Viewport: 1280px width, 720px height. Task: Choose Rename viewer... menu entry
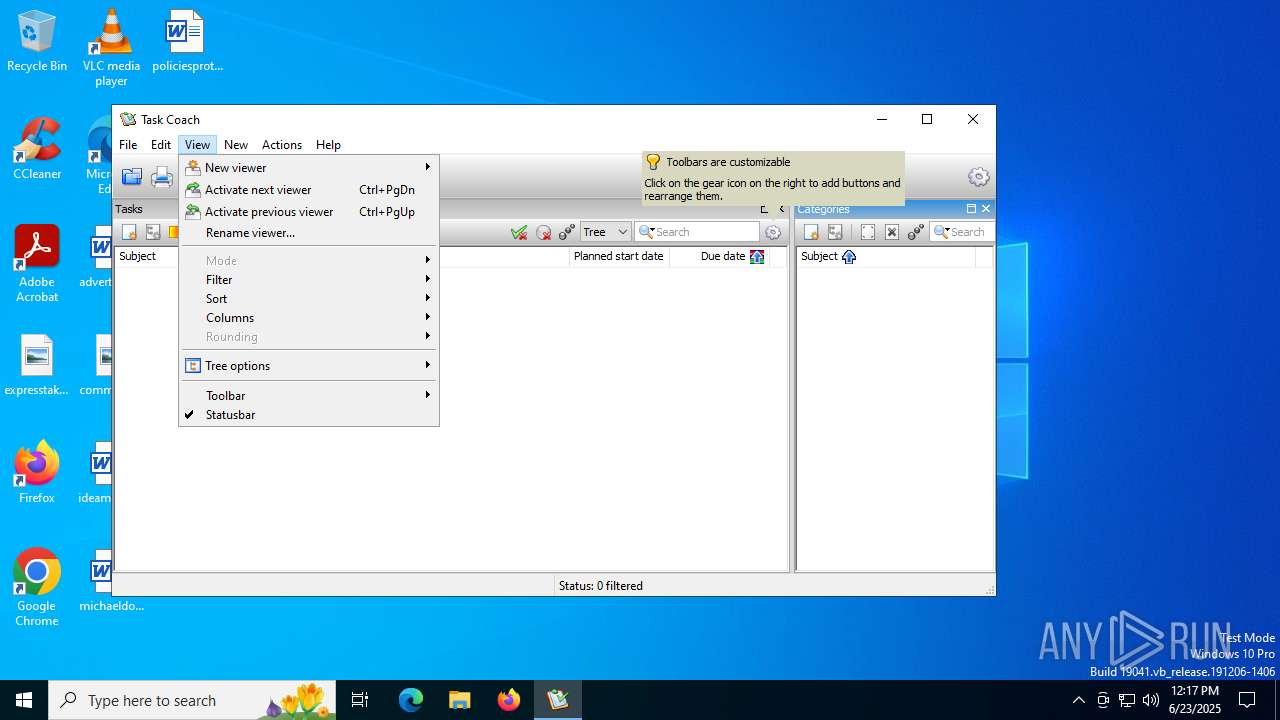(x=309, y=233)
